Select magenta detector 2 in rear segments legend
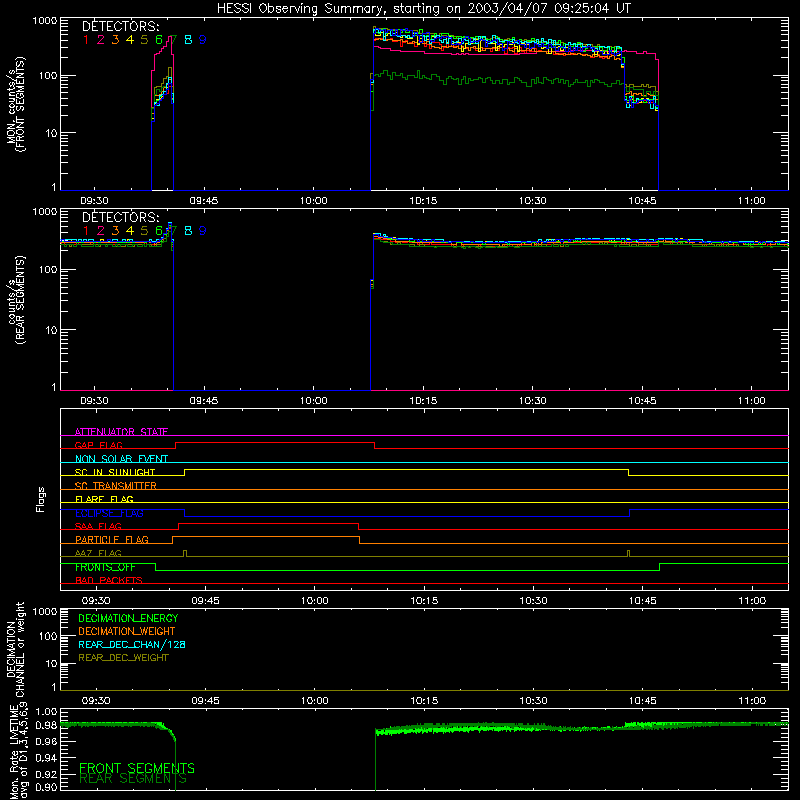 coord(101,231)
